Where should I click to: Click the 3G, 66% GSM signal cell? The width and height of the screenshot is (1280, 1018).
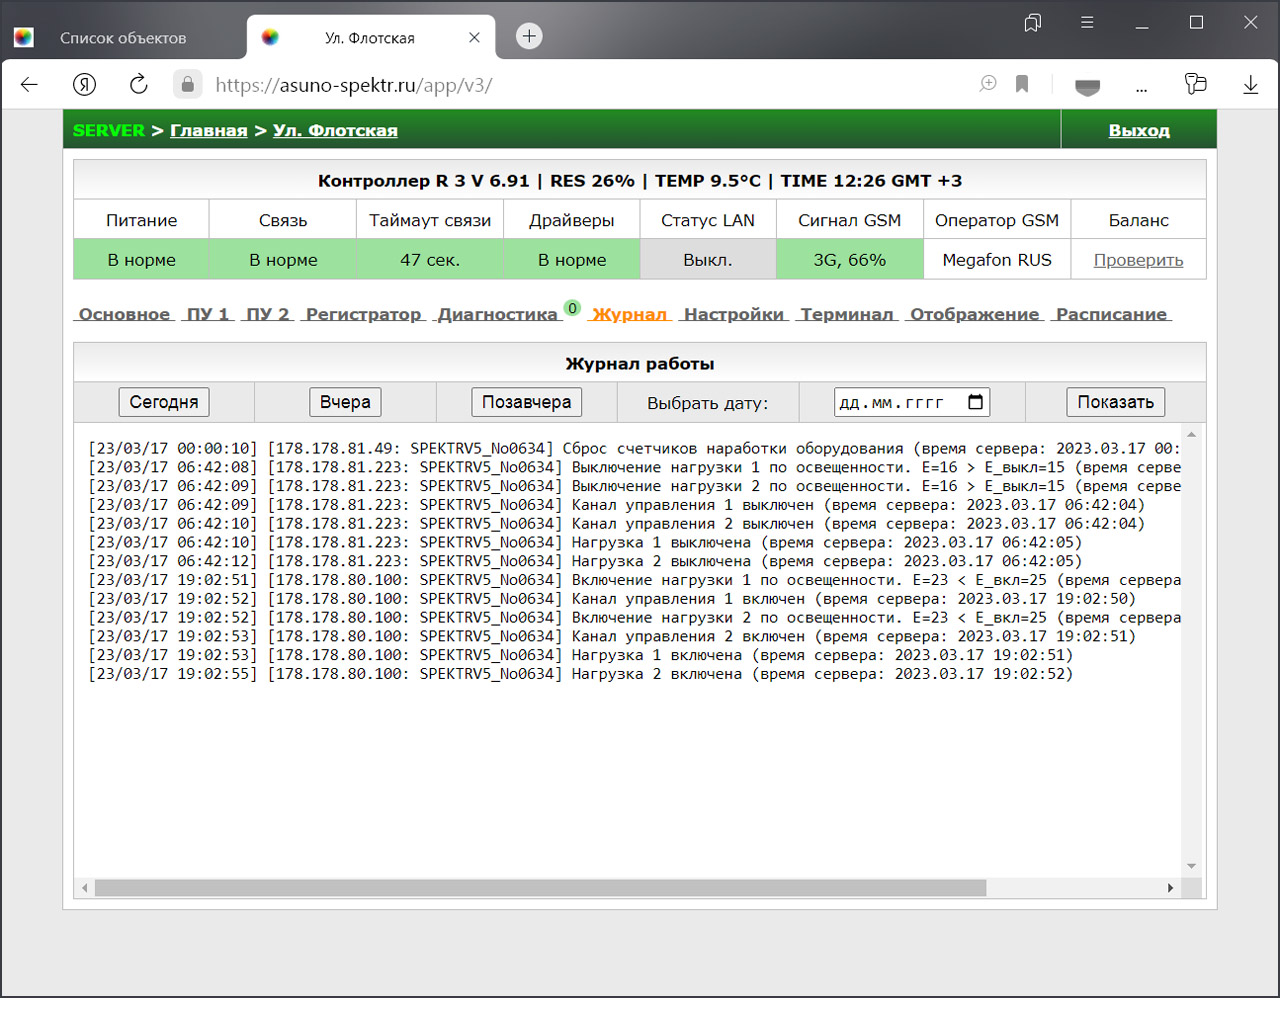(x=849, y=260)
